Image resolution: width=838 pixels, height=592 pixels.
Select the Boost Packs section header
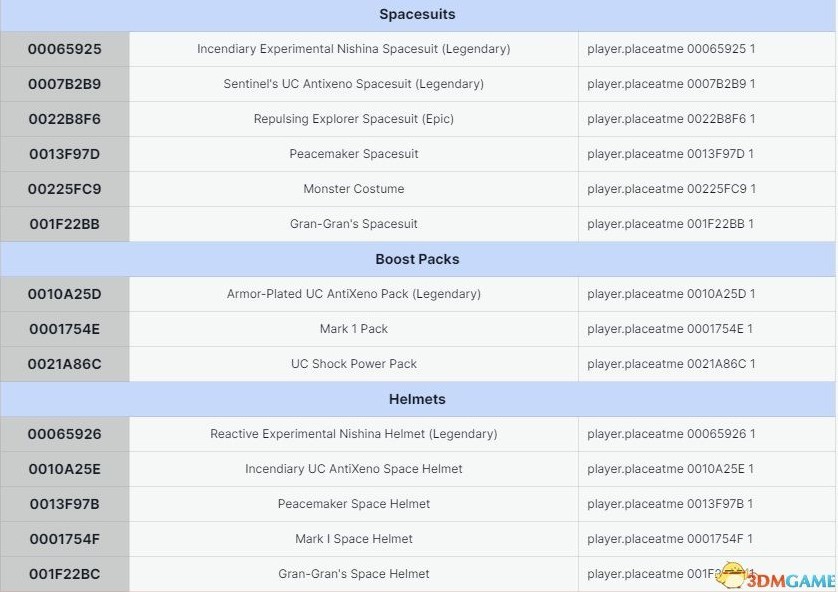(417, 259)
